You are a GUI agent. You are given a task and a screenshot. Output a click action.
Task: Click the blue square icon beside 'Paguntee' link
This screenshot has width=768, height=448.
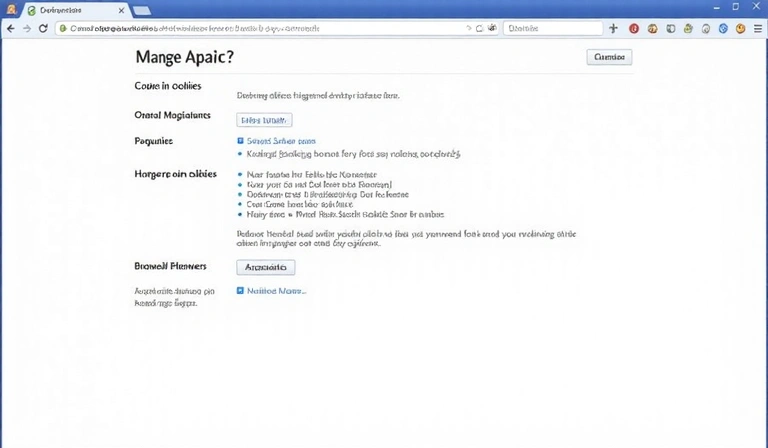240,141
